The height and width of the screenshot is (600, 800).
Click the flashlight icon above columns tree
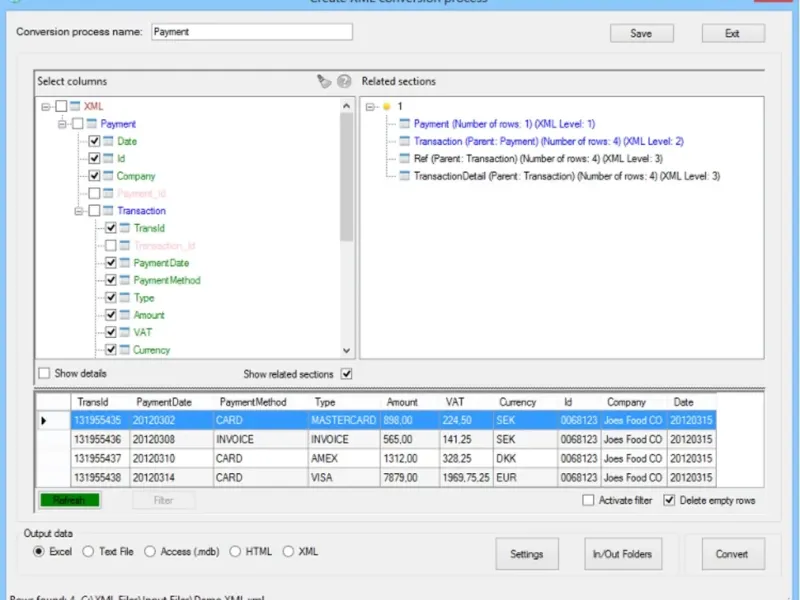(325, 82)
